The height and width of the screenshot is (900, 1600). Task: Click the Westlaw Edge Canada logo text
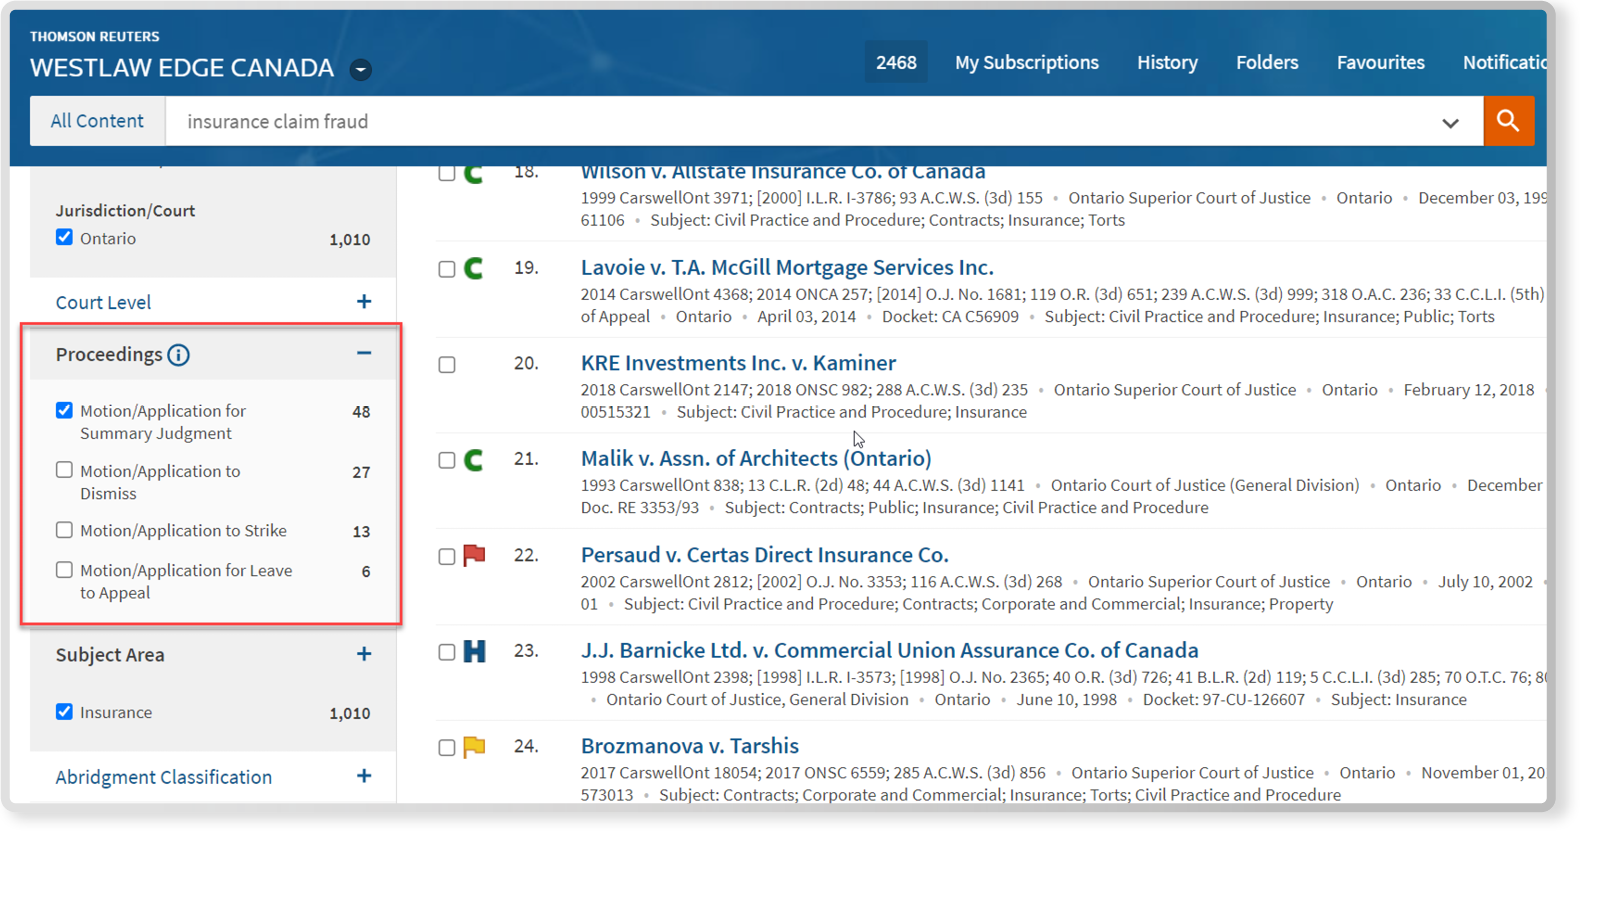(182, 68)
